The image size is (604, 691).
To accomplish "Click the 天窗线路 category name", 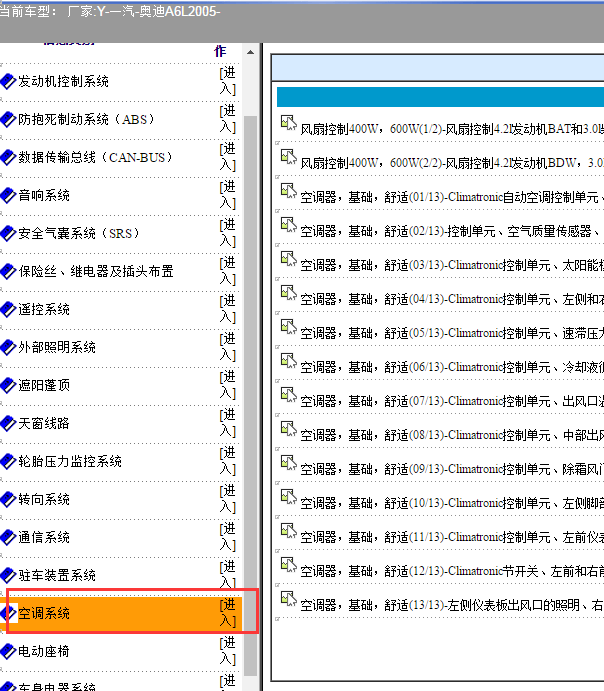I will [44, 424].
